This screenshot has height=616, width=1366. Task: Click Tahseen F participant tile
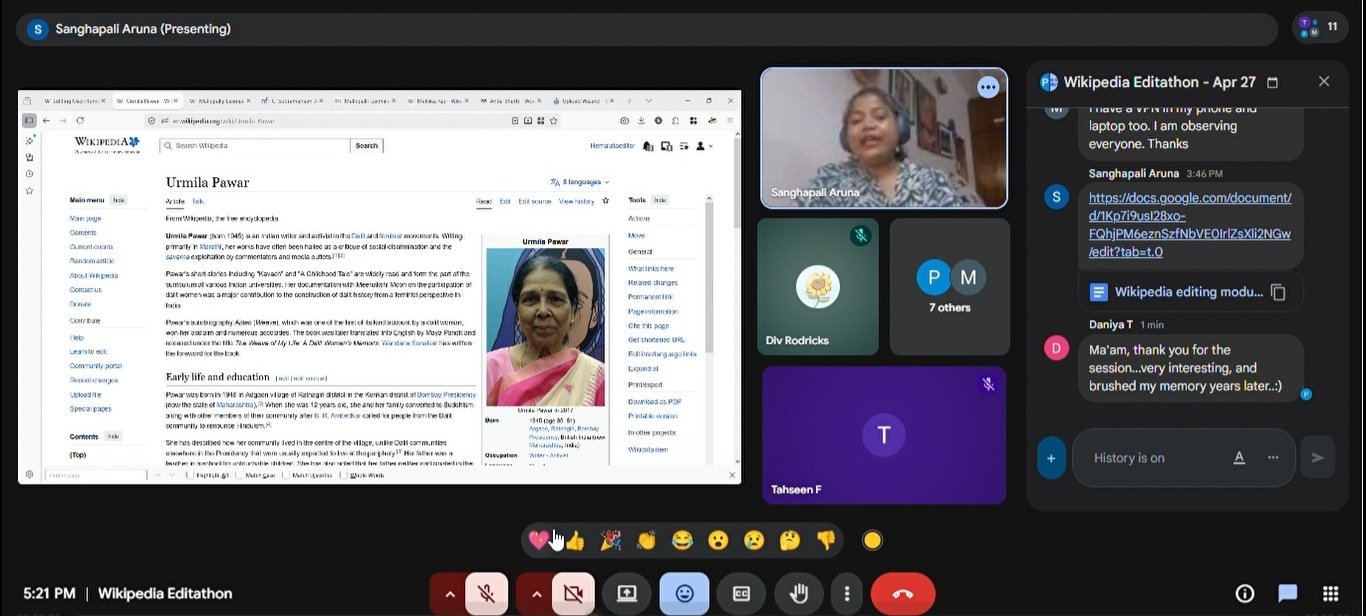click(884, 435)
